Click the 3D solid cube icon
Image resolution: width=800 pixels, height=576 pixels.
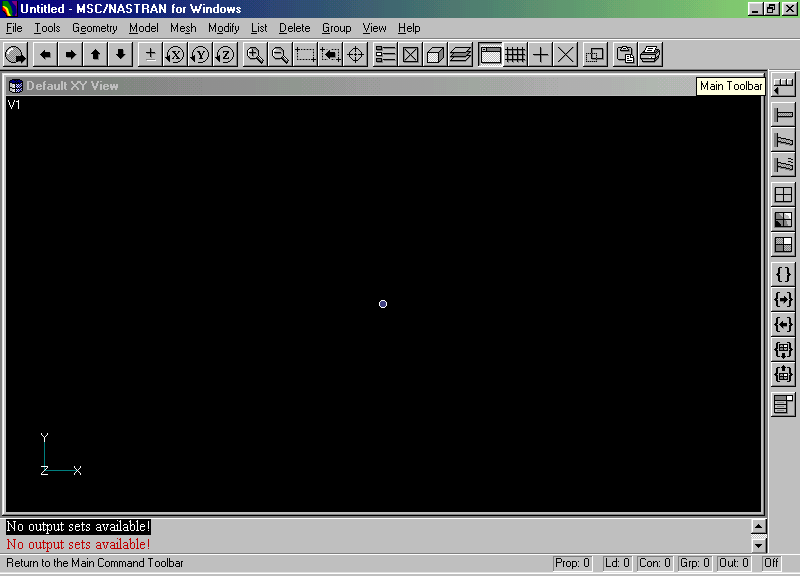click(435, 55)
